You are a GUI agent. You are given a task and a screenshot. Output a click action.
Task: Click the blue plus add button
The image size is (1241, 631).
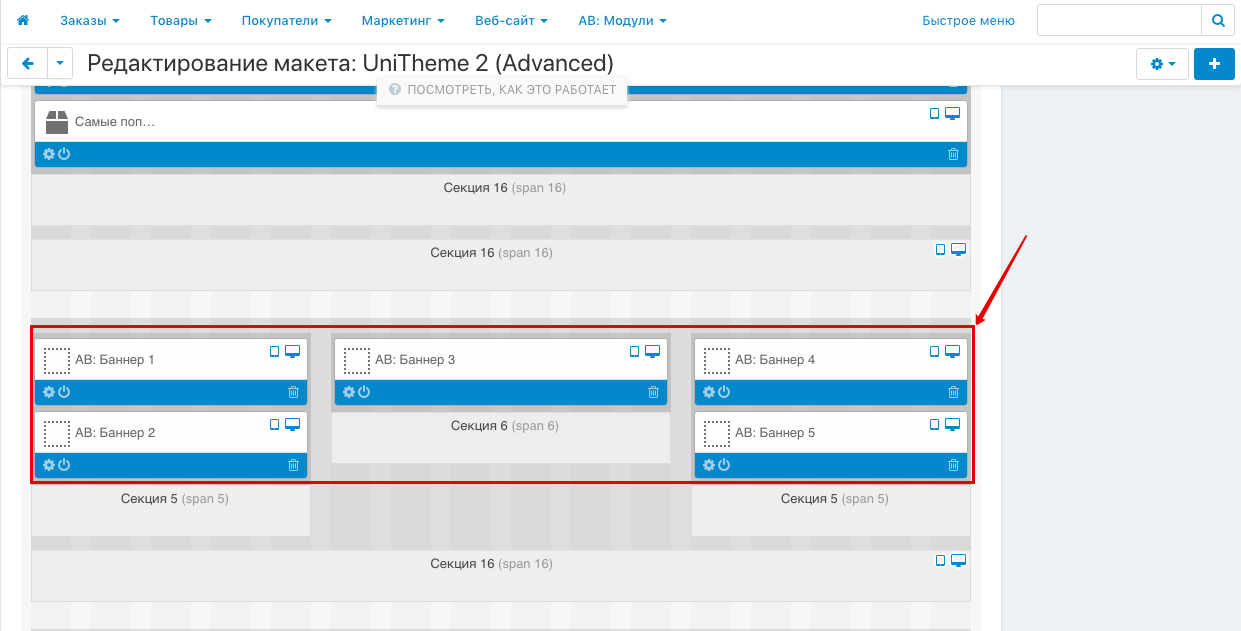tap(1214, 64)
